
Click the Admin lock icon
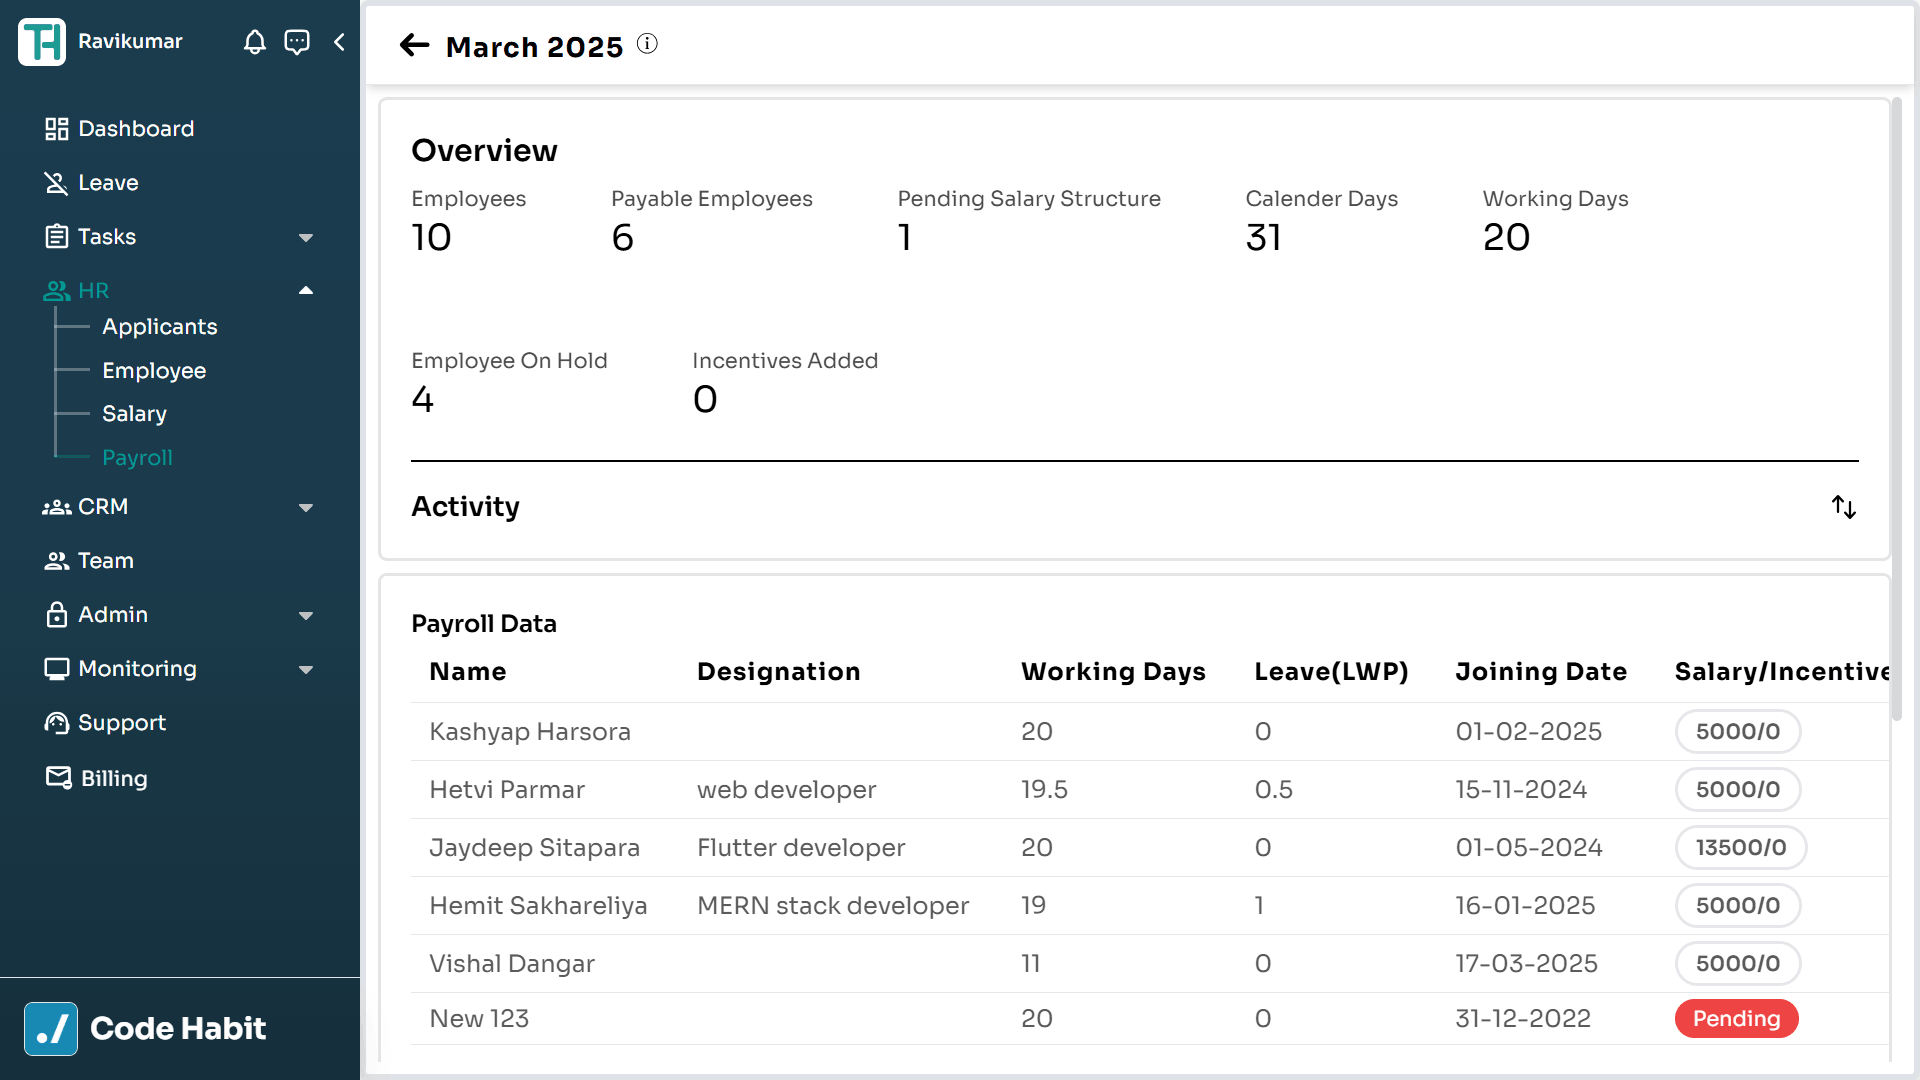tap(57, 614)
